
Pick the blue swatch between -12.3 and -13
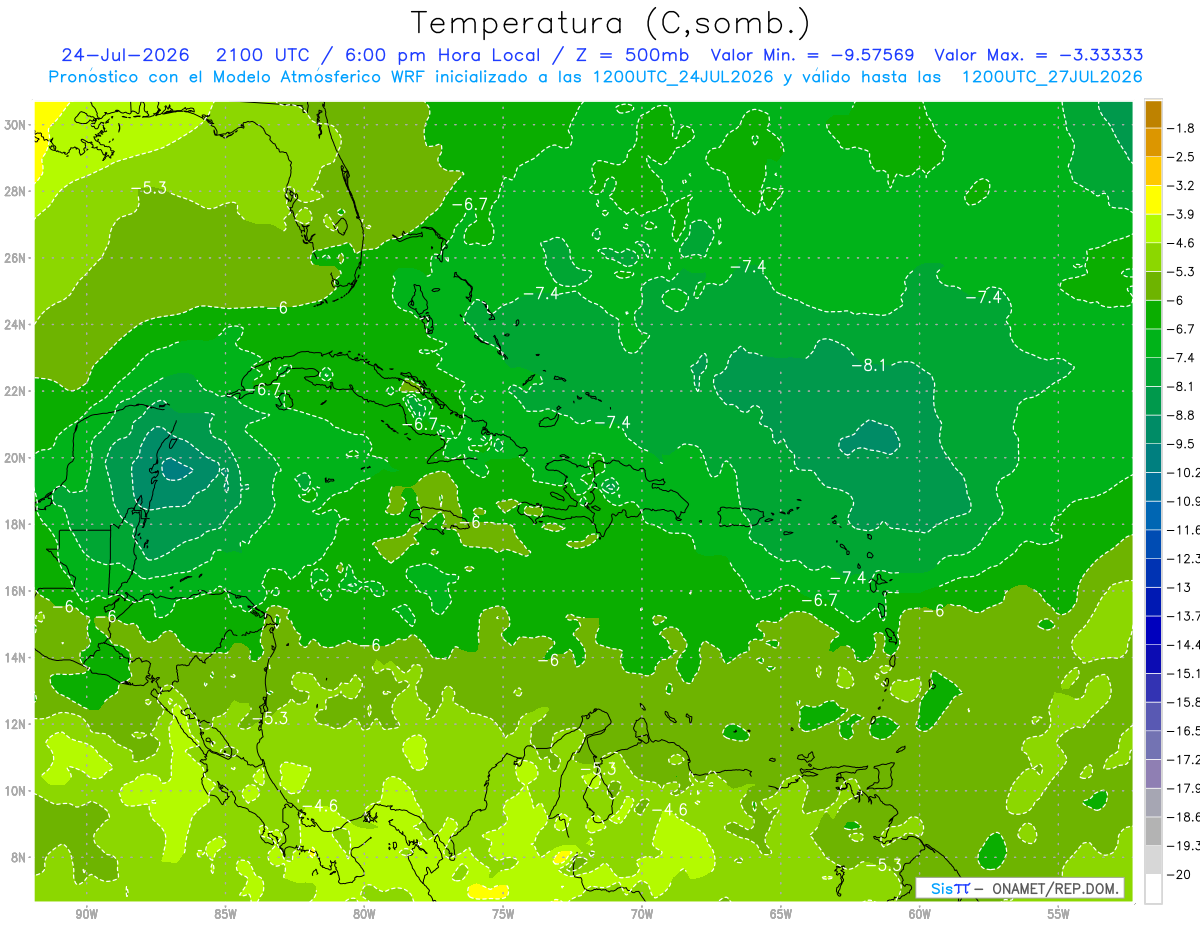tap(1153, 572)
